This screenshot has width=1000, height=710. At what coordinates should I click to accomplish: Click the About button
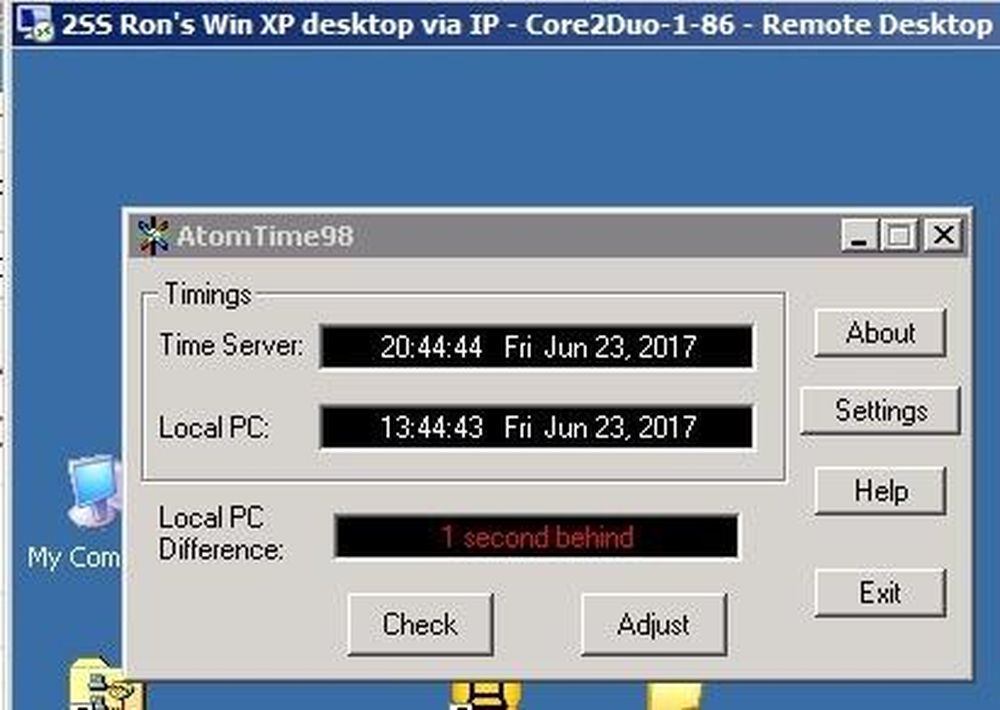coord(880,333)
